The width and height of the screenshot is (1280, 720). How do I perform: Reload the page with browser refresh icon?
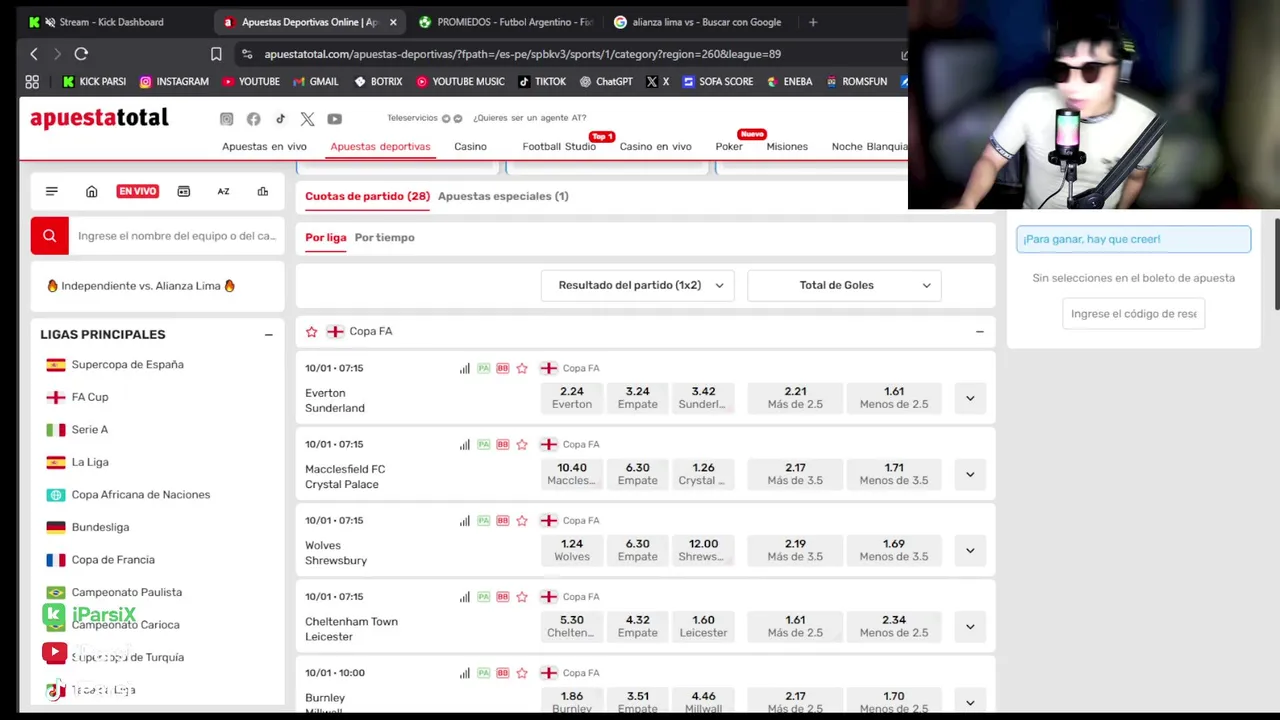click(81, 54)
